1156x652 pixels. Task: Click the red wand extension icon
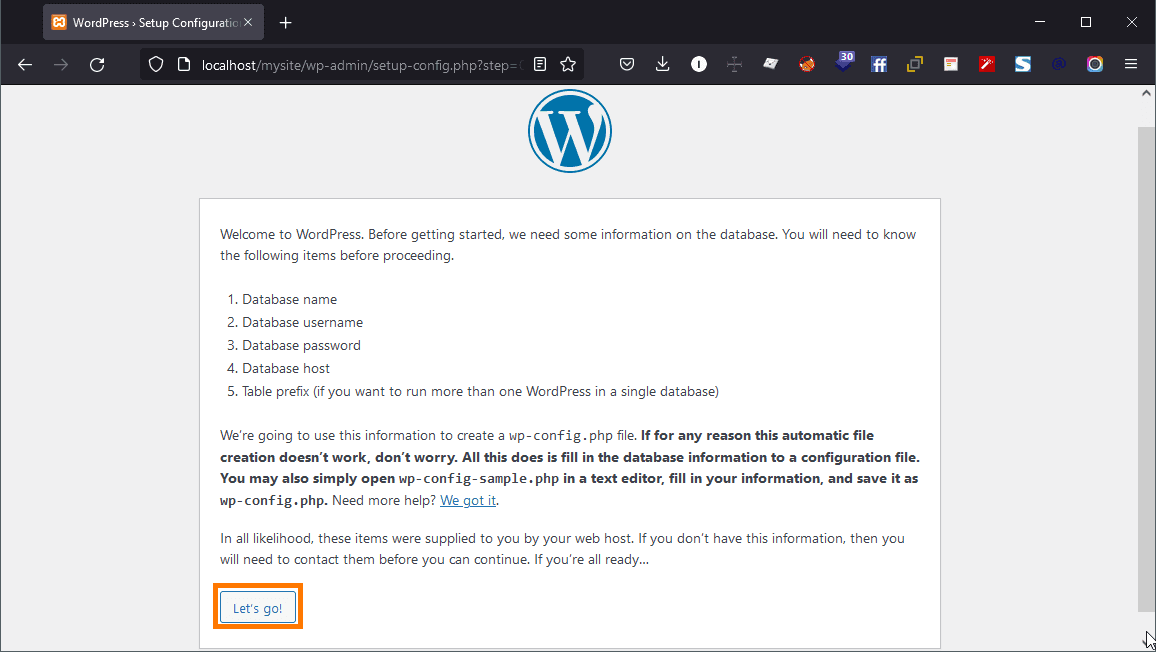[986, 65]
